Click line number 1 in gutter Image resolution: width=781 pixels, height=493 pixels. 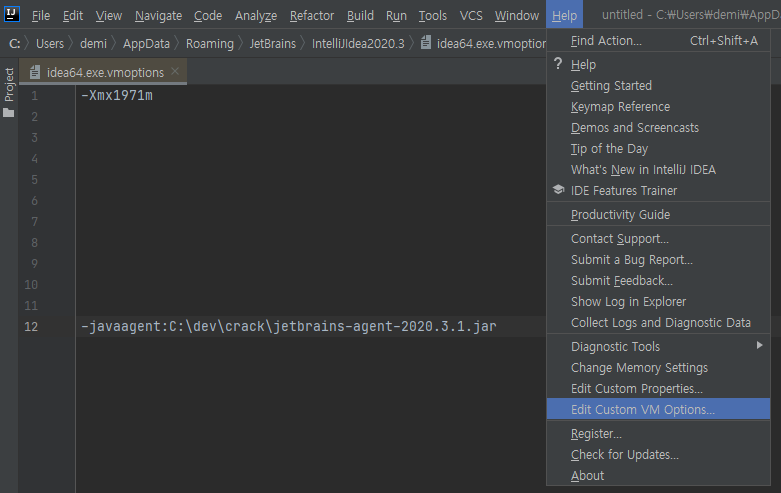click(x=34, y=95)
